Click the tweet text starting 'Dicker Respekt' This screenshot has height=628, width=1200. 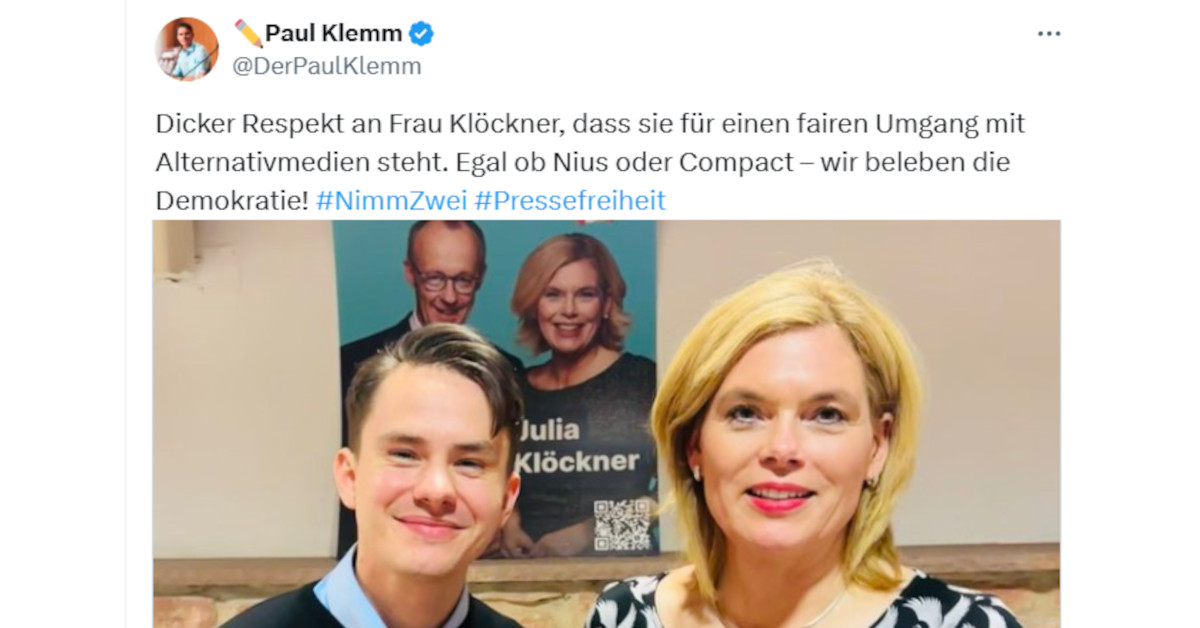[x=590, y=162]
